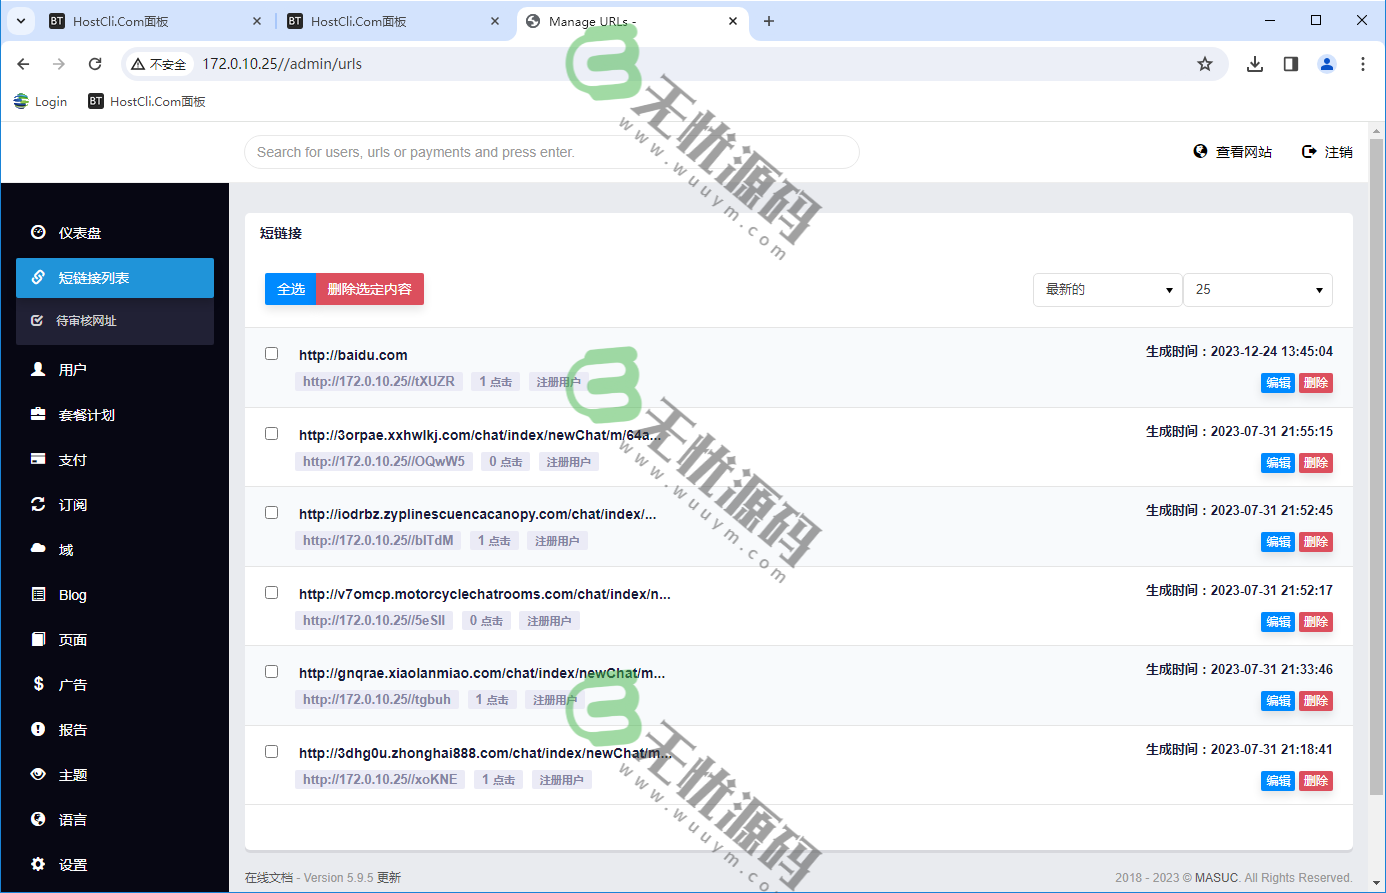
Task: Open the 最新的 sort order dropdown
Action: click(x=1107, y=290)
